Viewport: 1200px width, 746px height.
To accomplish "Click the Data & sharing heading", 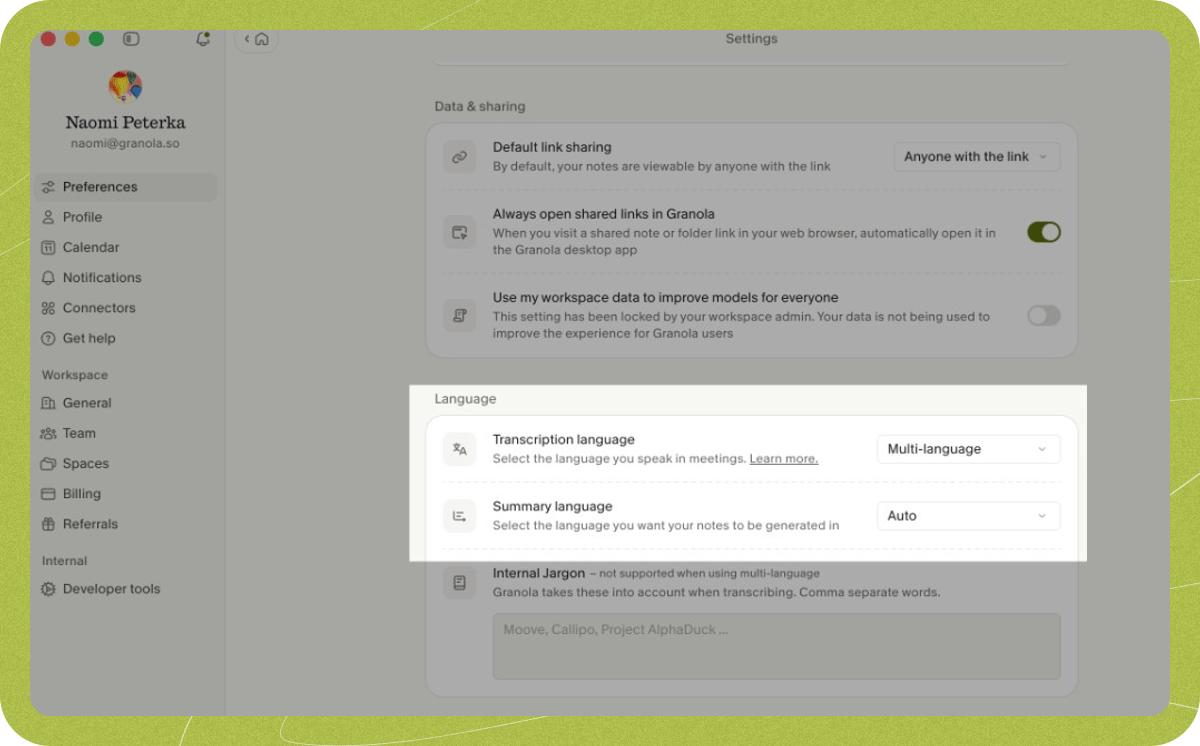I will coord(480,106).
